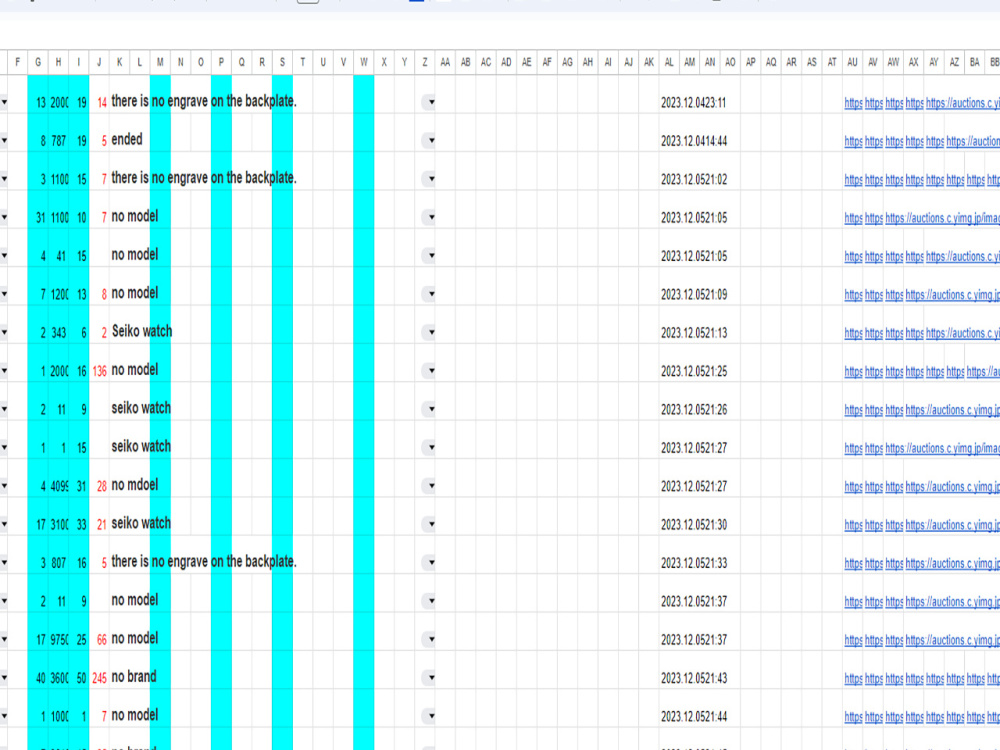Select column AL header
1000x750 pixels.
[669, 62]
